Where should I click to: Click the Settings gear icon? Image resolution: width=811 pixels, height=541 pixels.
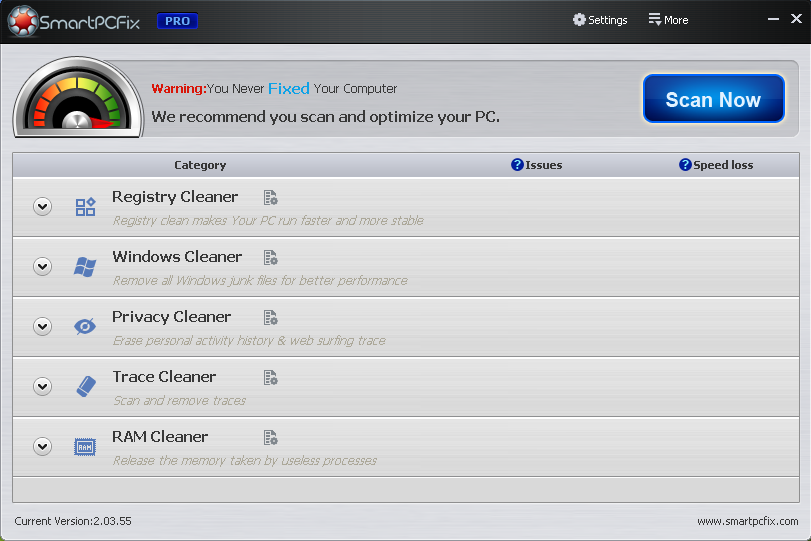pyautogui.click(x=579, y=20)
